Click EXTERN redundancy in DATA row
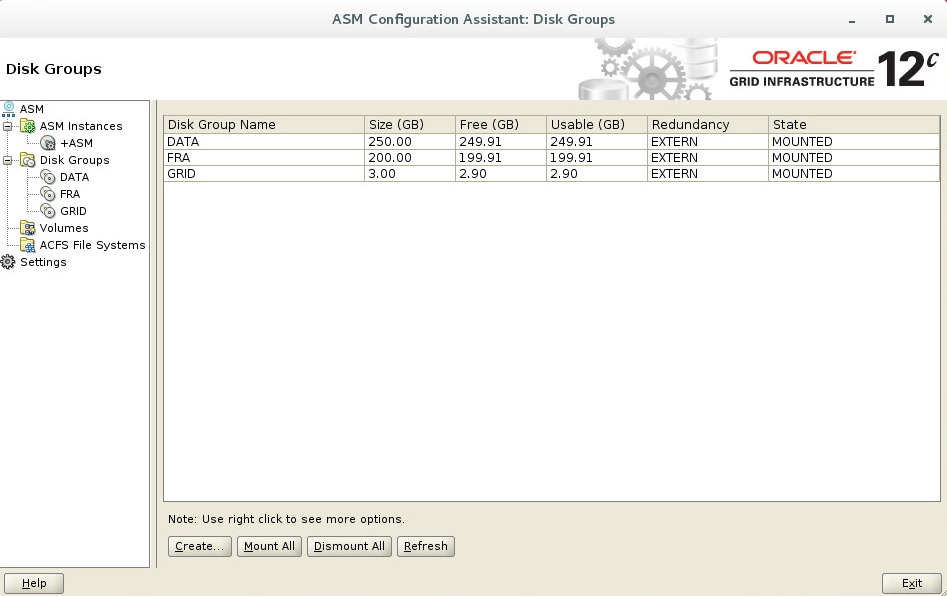Image resolution: width=947 pixels, height=596 pixels. point(674,142)
